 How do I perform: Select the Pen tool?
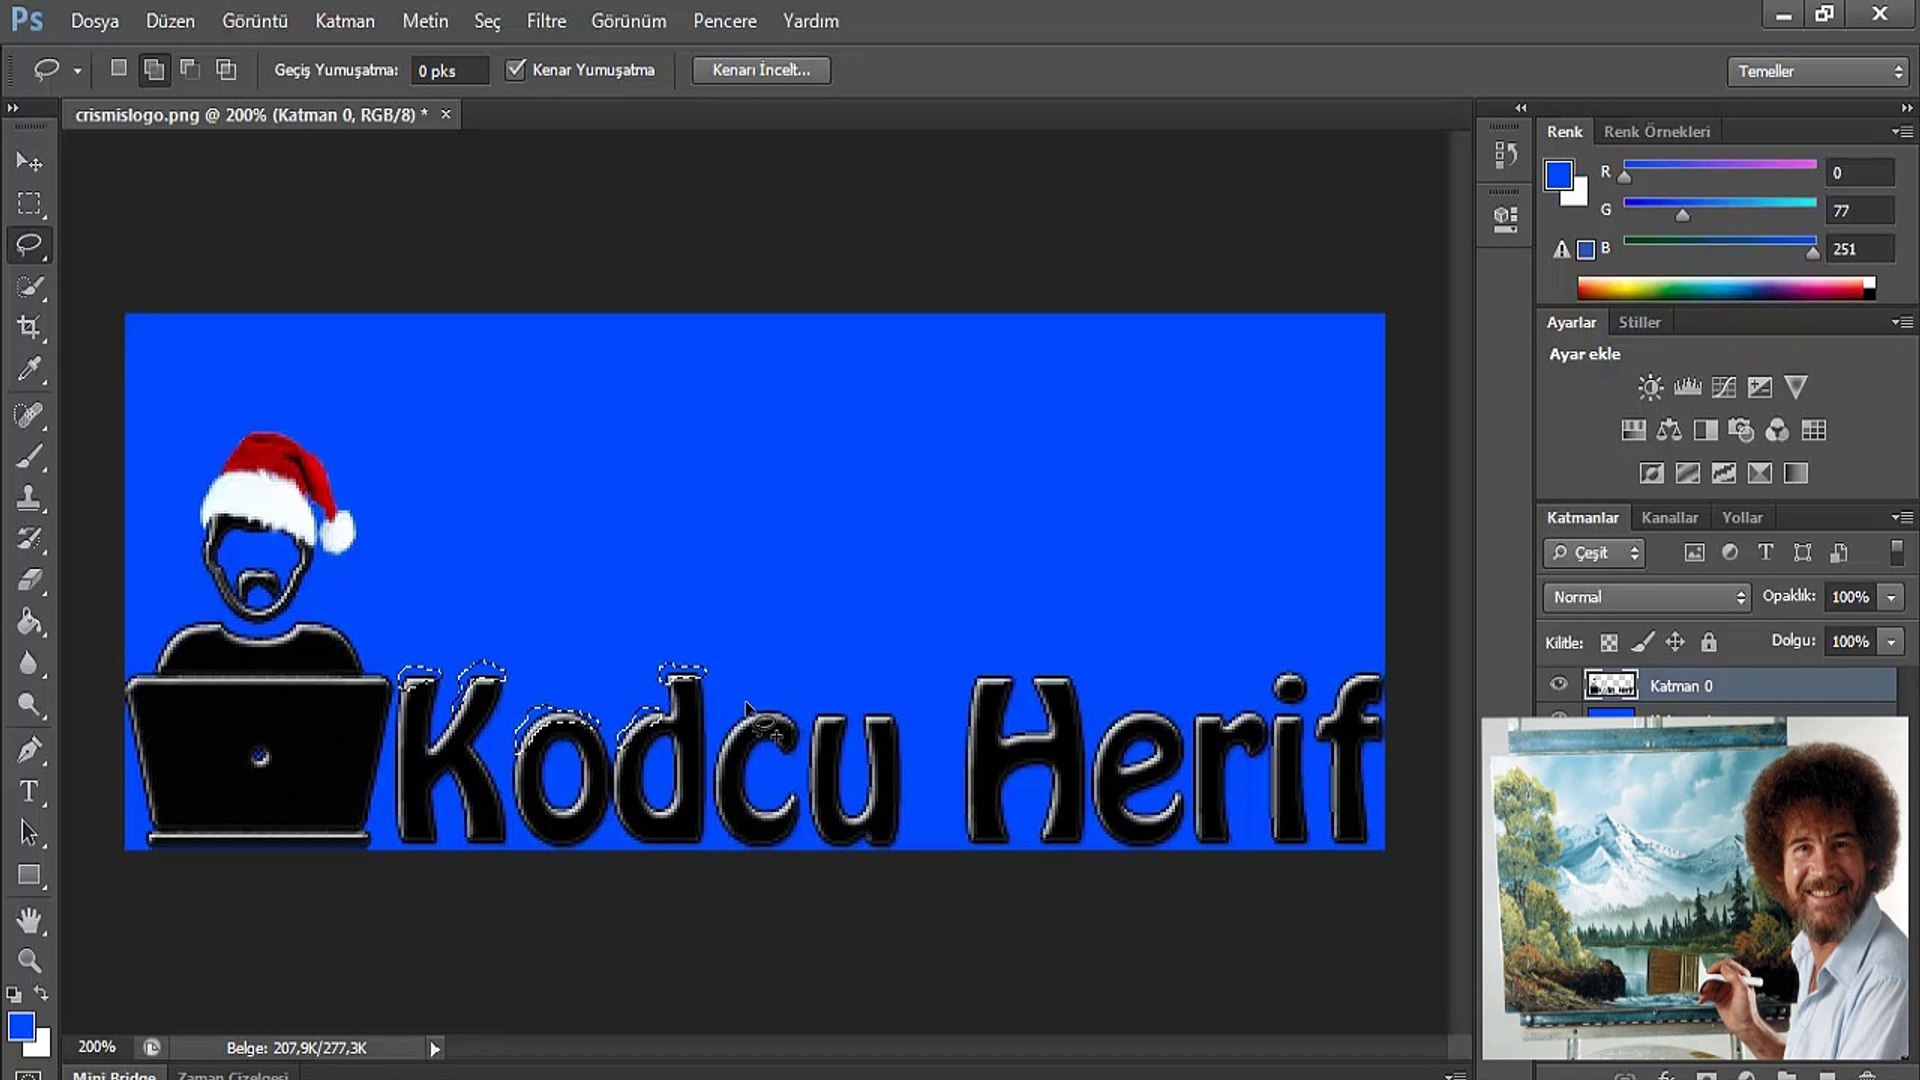coord(29,750)
